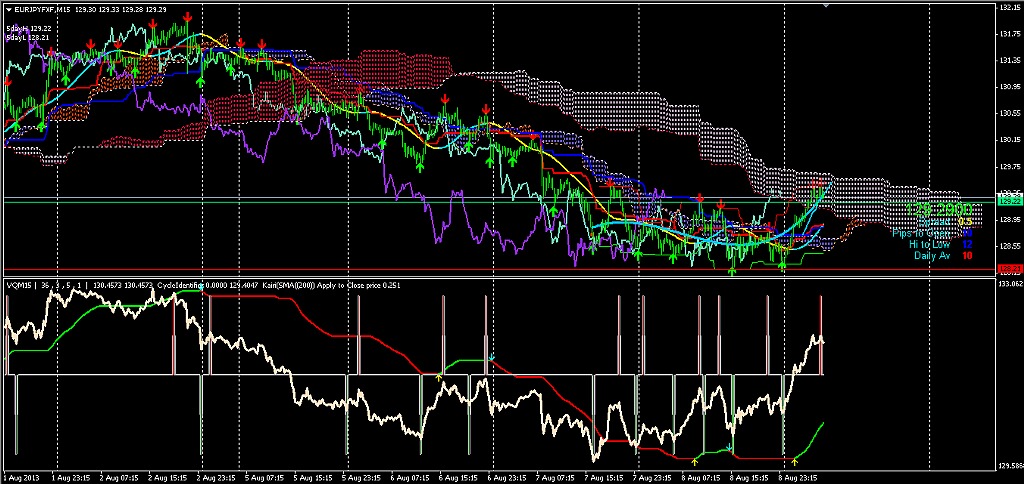Click the 132.15 value on price scale
Image resolution: width=1024 pixels, height=484 pixels.
[1009, 8]
